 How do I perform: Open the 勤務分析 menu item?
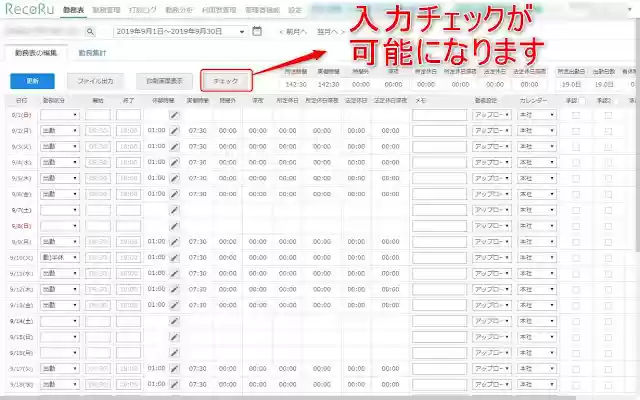pyautogui.click(x=179, y=10)
